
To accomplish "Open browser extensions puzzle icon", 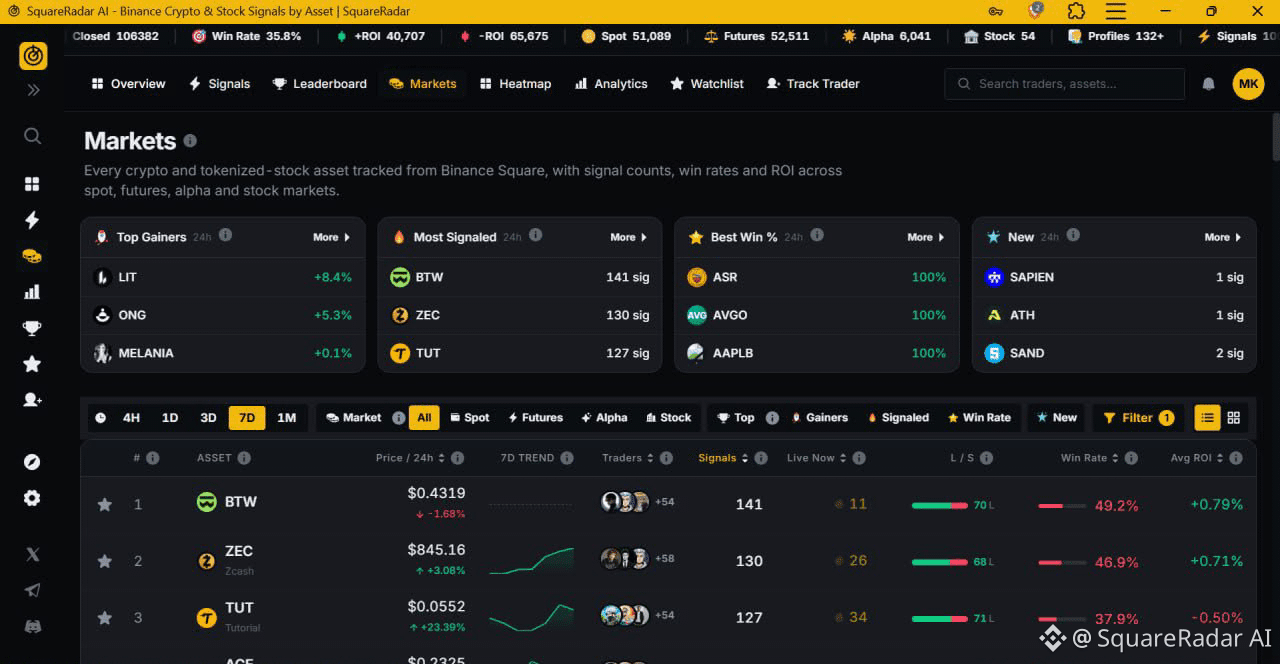I will [x=1076, y=11].
